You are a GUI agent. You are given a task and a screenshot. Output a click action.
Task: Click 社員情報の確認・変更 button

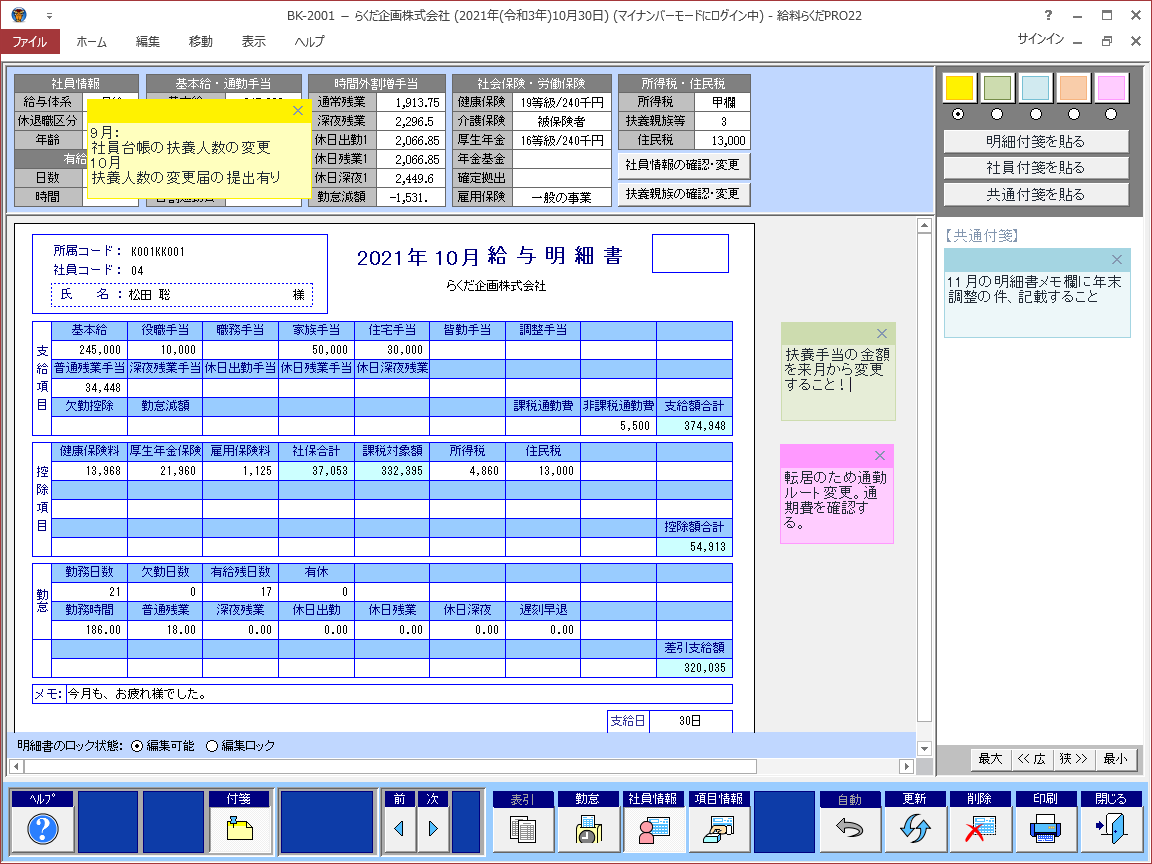[683, 165]
